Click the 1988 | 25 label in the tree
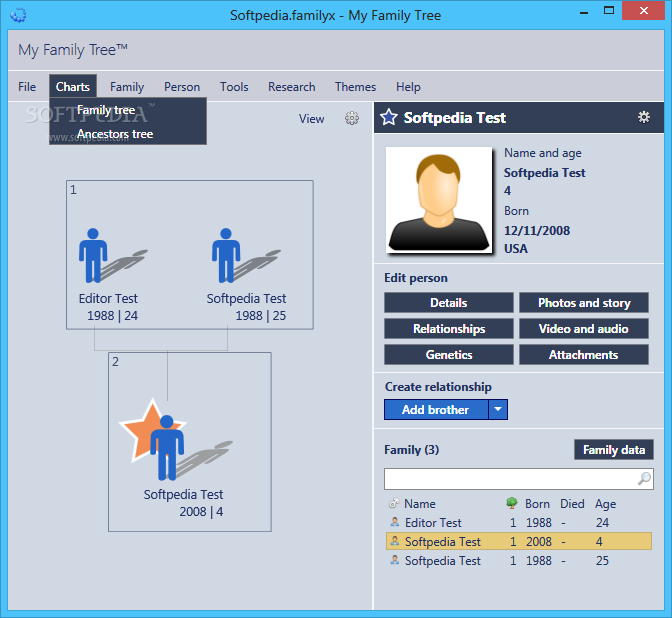Viewport: 672px width, 618px height. pos(261,315)
